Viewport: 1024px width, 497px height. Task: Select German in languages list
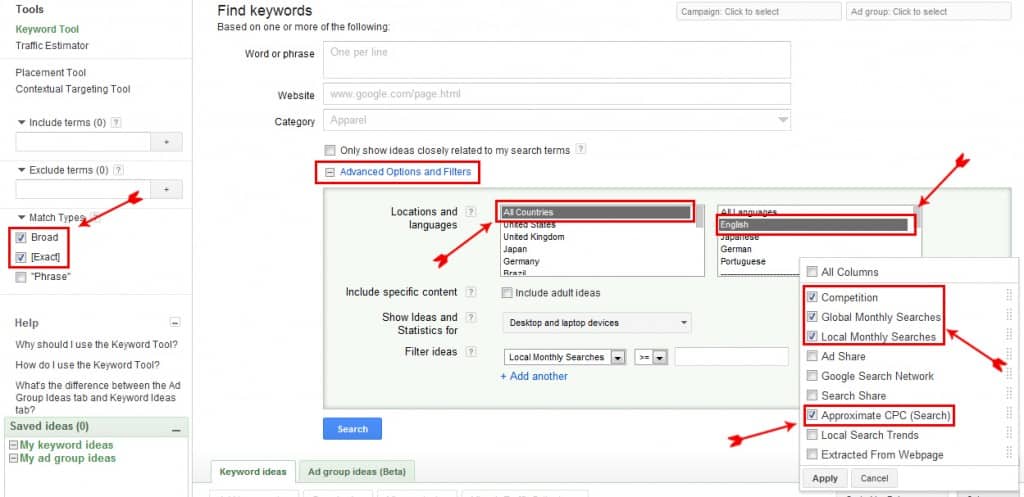[736, 249]
